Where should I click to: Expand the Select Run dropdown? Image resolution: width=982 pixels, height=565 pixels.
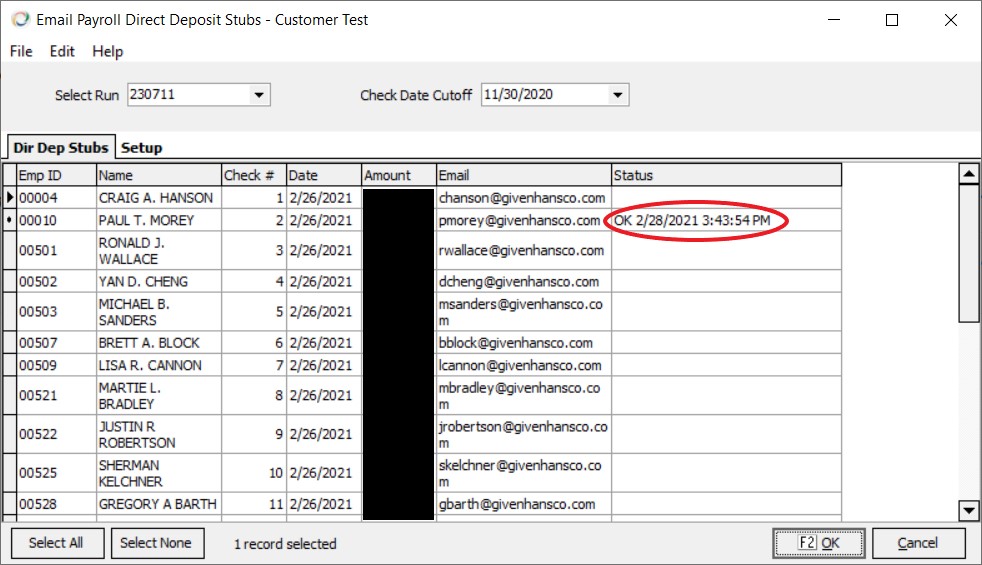point(259,95)
